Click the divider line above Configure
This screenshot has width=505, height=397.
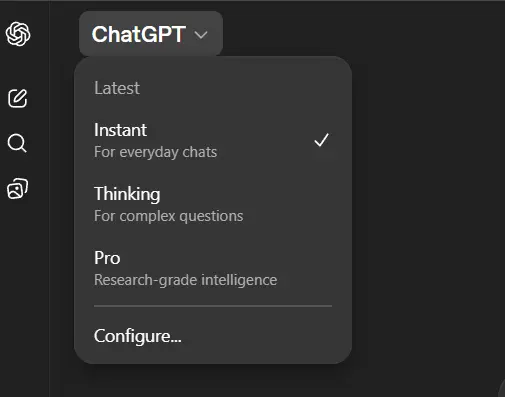coord(213,305)
